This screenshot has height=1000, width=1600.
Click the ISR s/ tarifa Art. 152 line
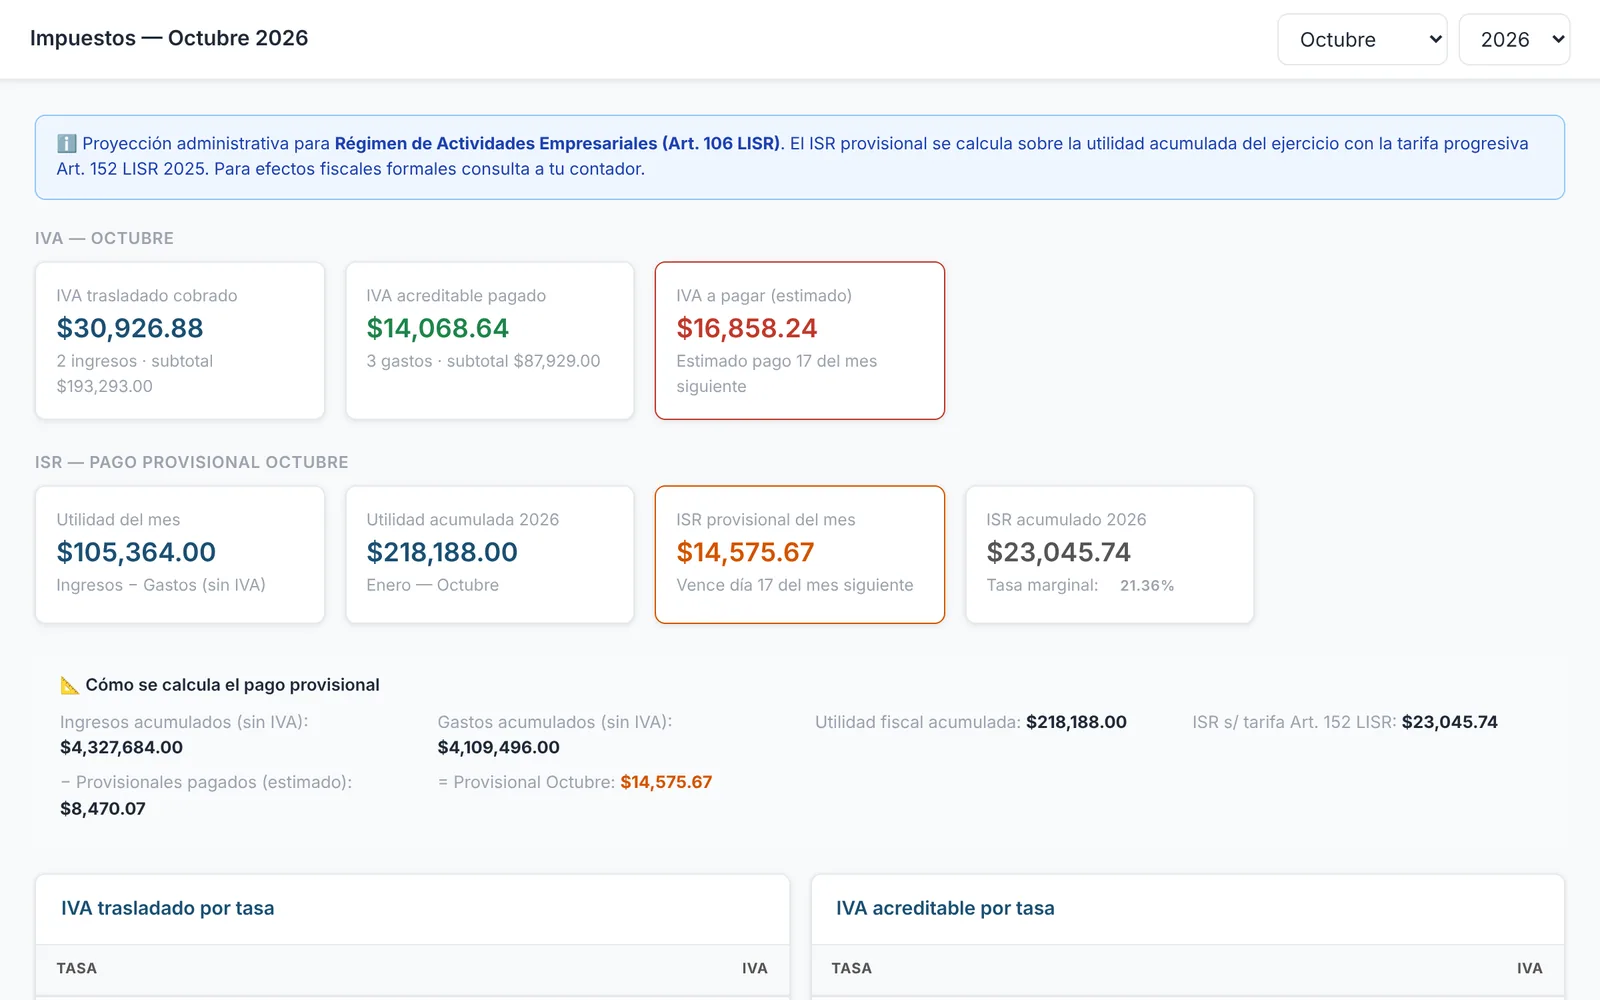pos(1345,722)
